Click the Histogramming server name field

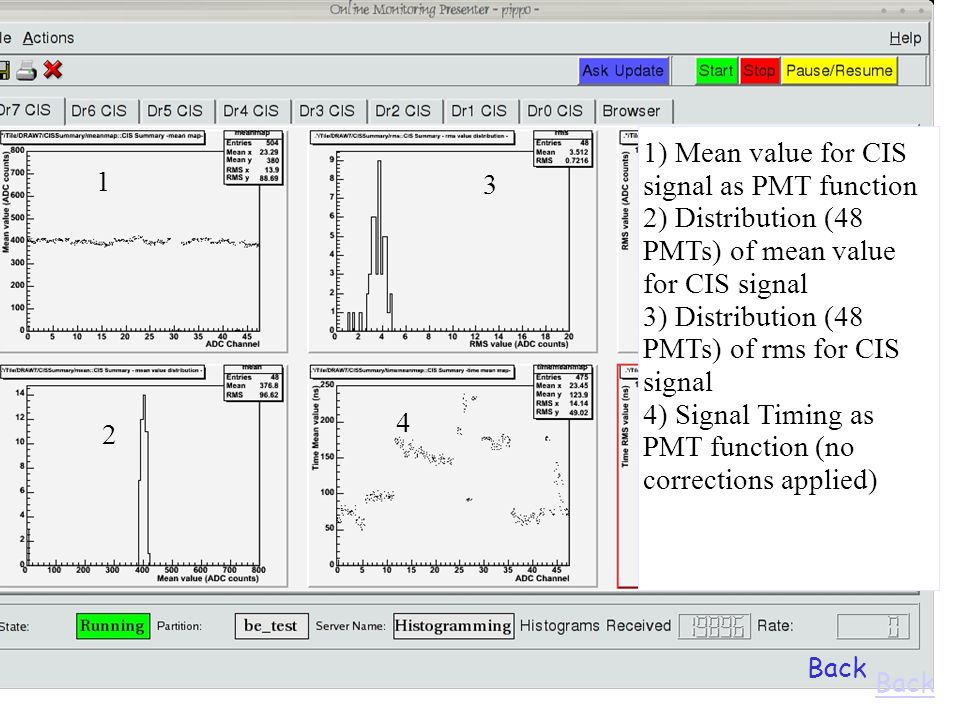coord(454,626)
